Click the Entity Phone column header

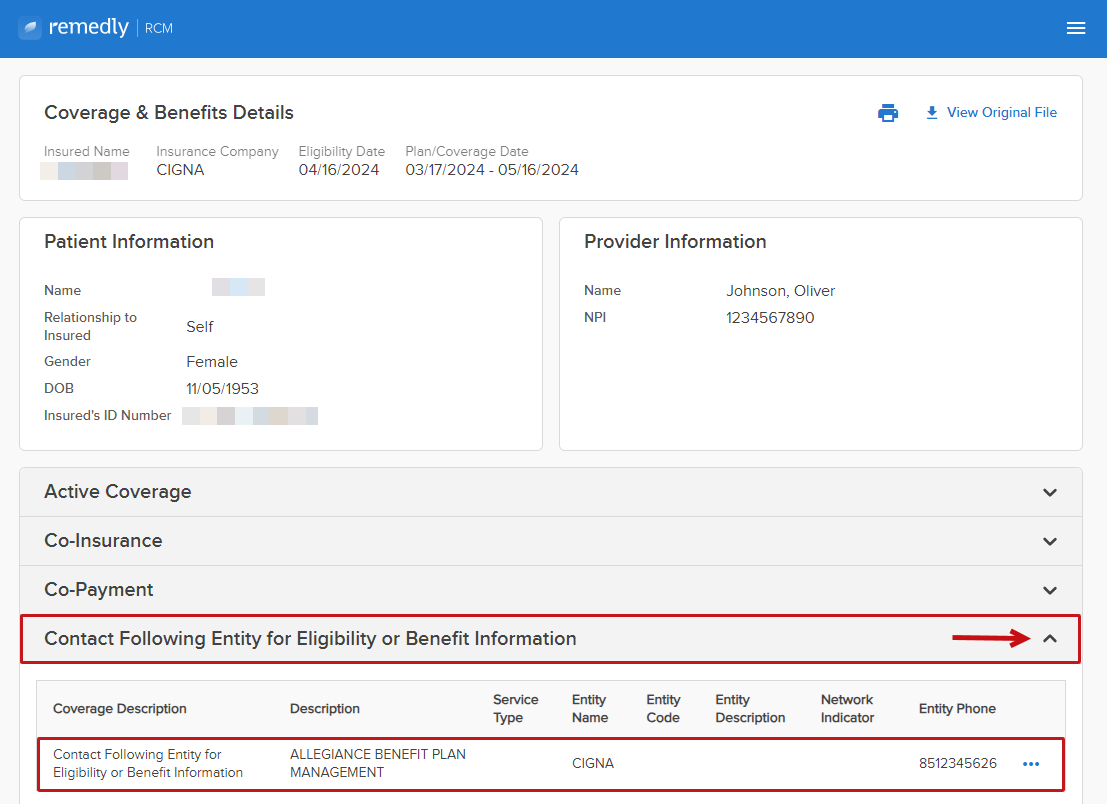pos(957,709)
